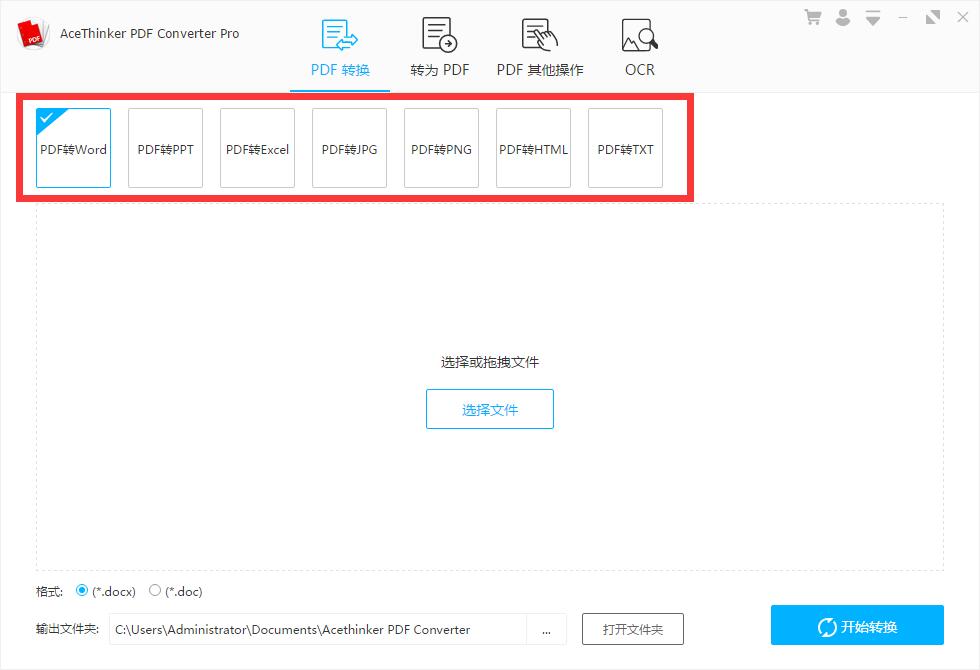This screenshot has height=670, width=980.
Task: Select the (*.docx) format radio button
Action: pyautogui.click(x=81, y=590)
